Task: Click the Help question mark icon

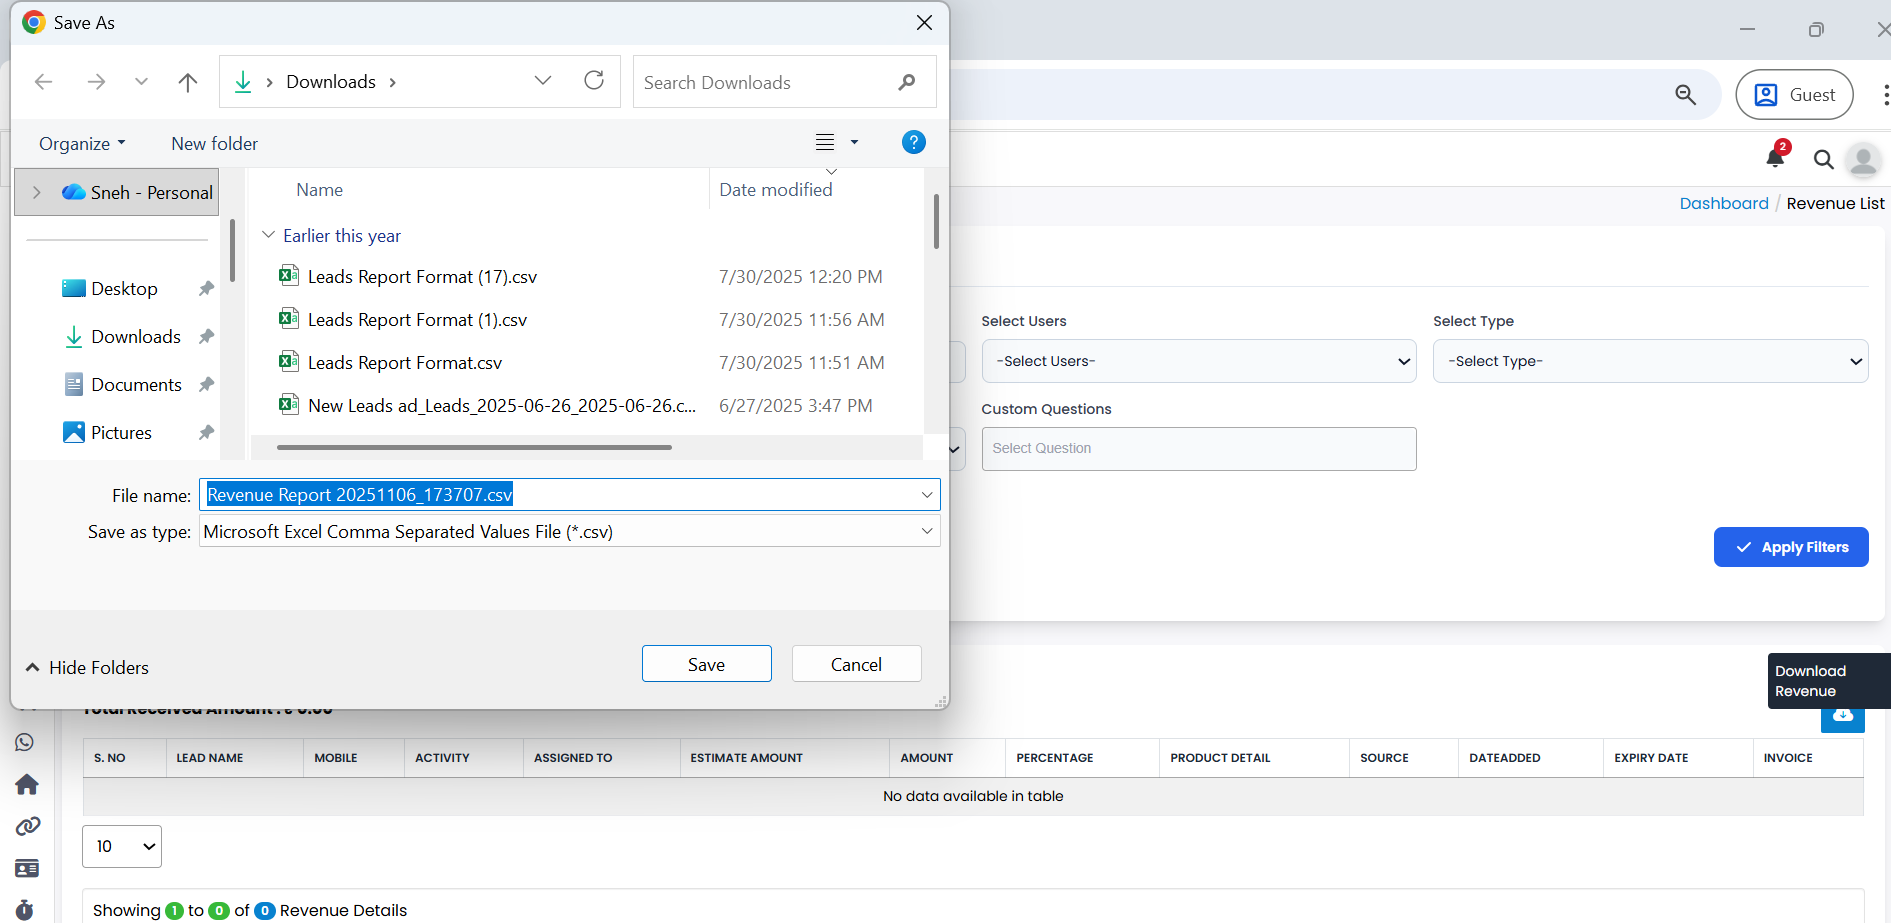Action: click(913, 142)
